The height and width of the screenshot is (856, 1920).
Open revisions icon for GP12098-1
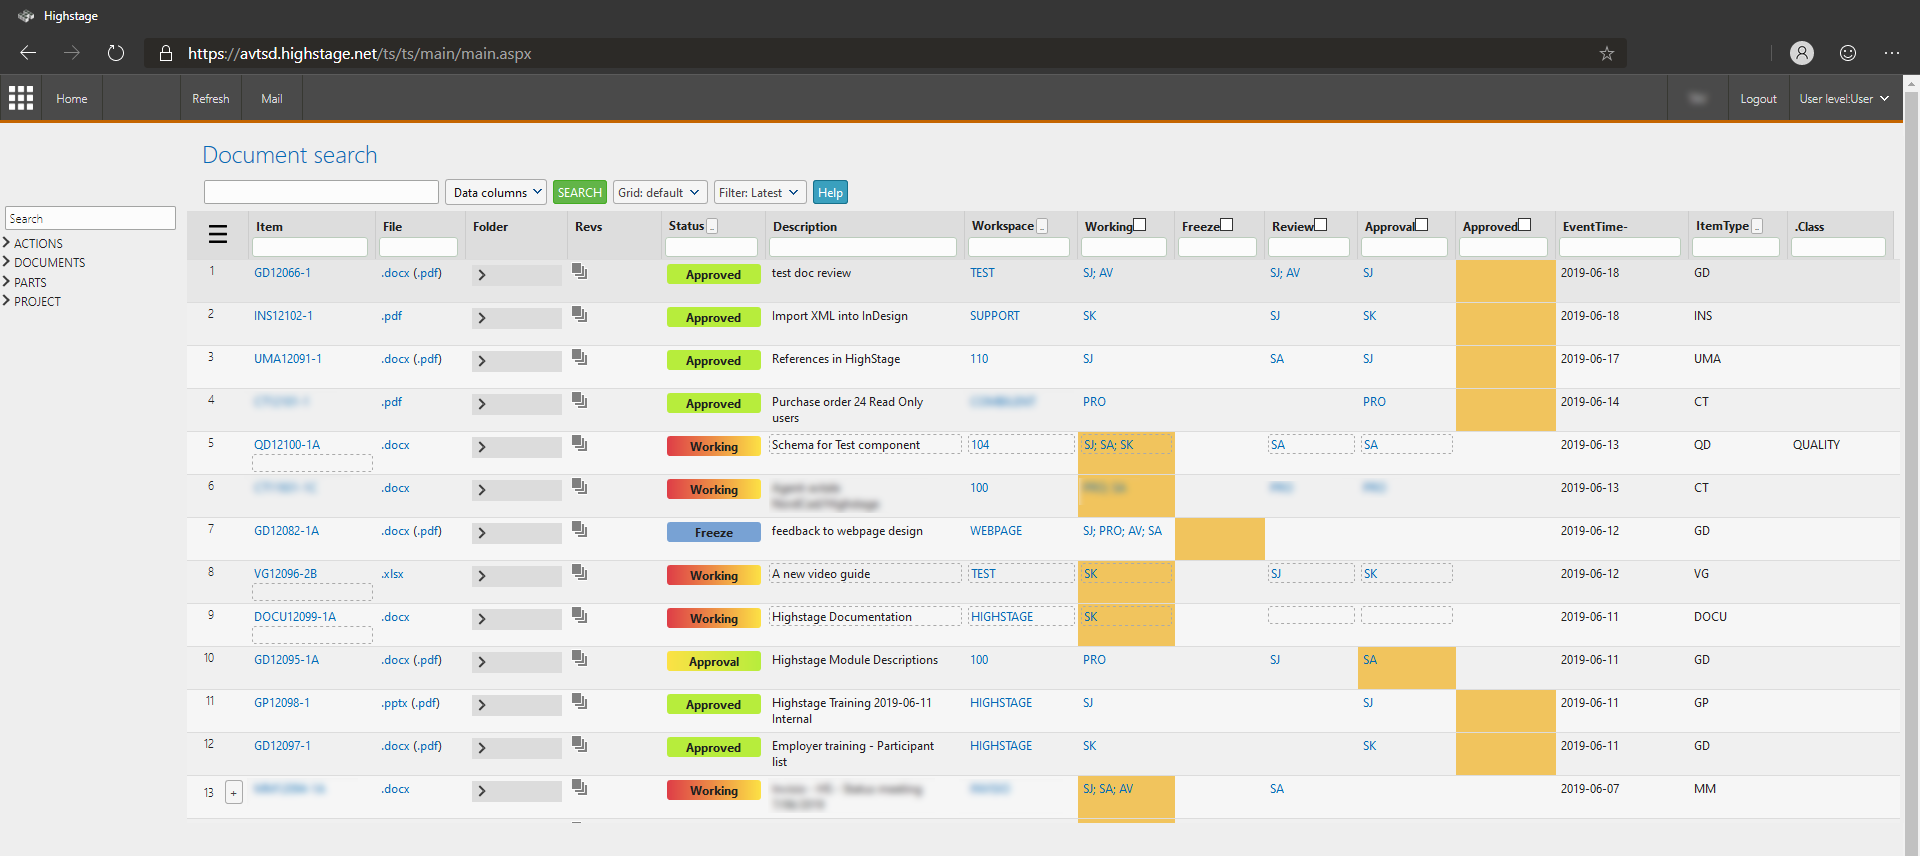[579, 701]
